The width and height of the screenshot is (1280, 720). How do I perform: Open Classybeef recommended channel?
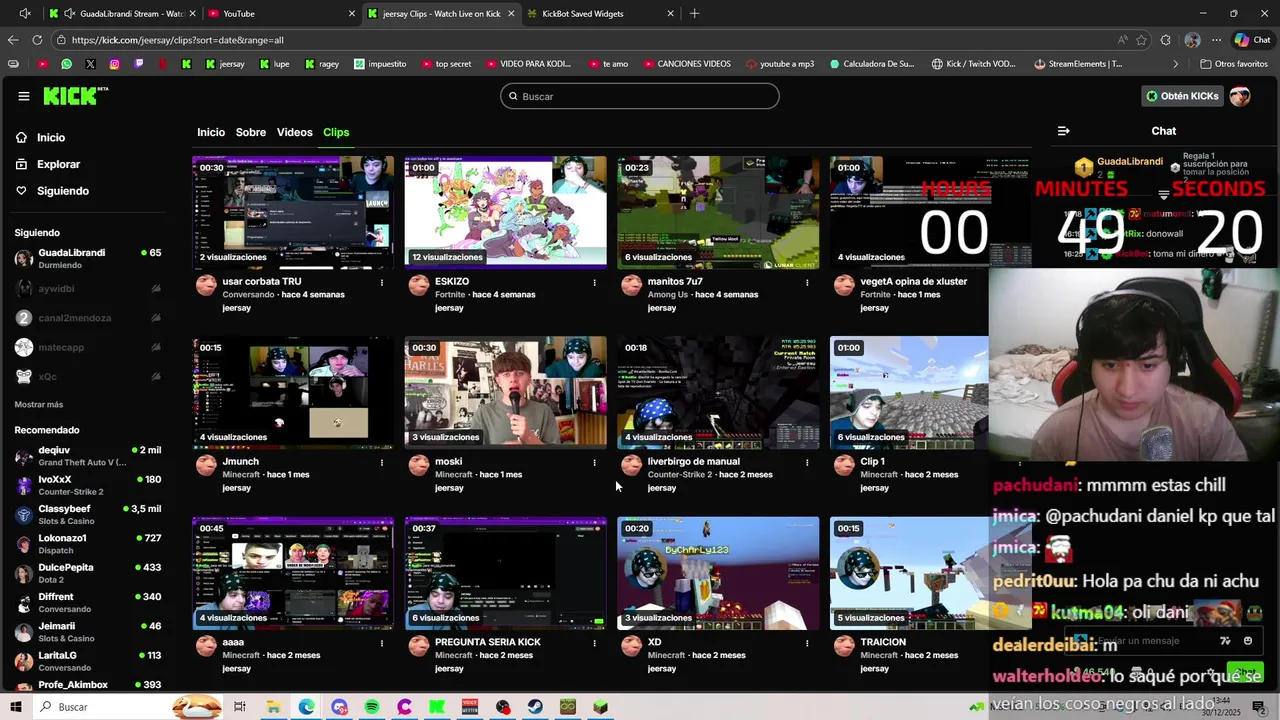88,515
